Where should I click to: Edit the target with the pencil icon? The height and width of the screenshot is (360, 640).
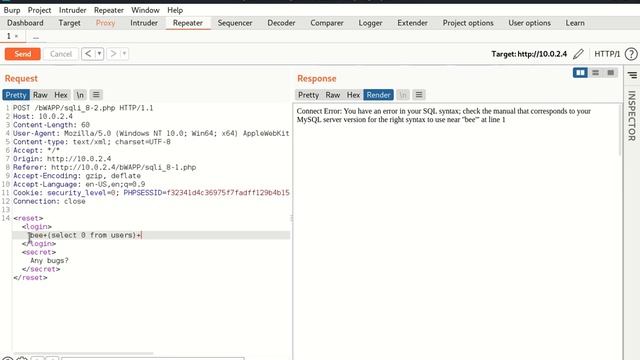pyautogui.click(x=578, y=54)
